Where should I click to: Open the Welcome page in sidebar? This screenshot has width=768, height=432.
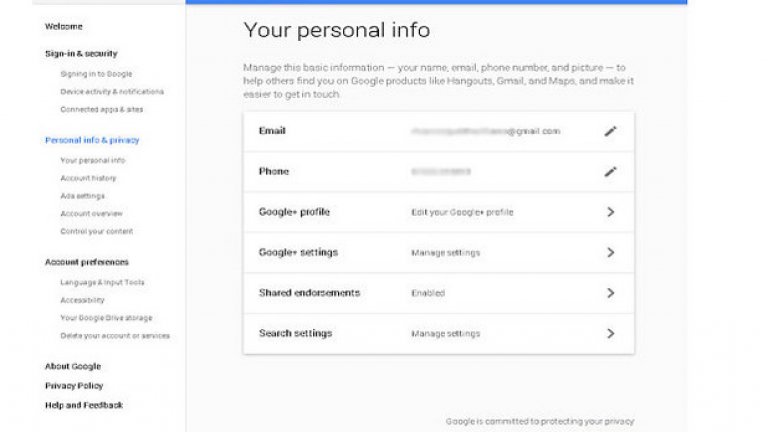click(64, 26)
